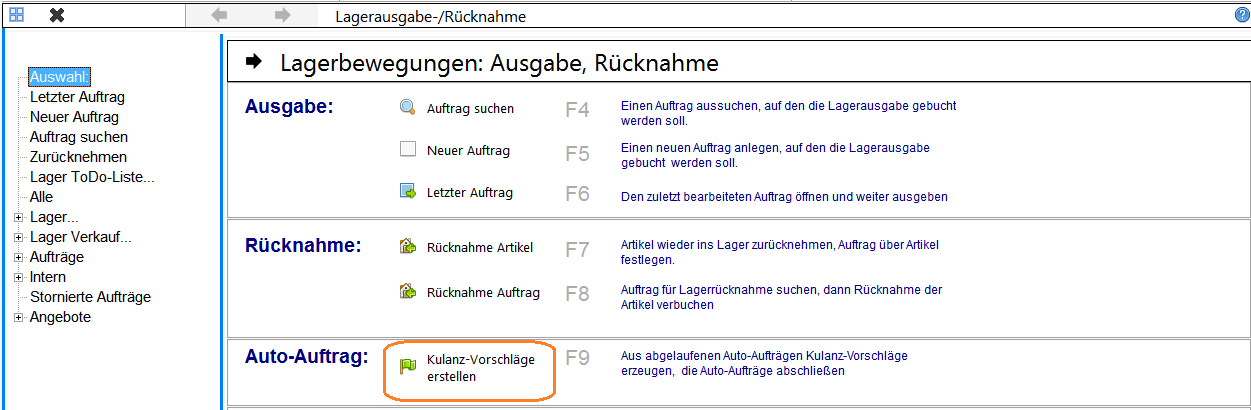Viewport: 1251px width, 410px height.
Task: Click the Lagerbewegungen: Ausgabe, Rücknahme heading
Action: 499,63
